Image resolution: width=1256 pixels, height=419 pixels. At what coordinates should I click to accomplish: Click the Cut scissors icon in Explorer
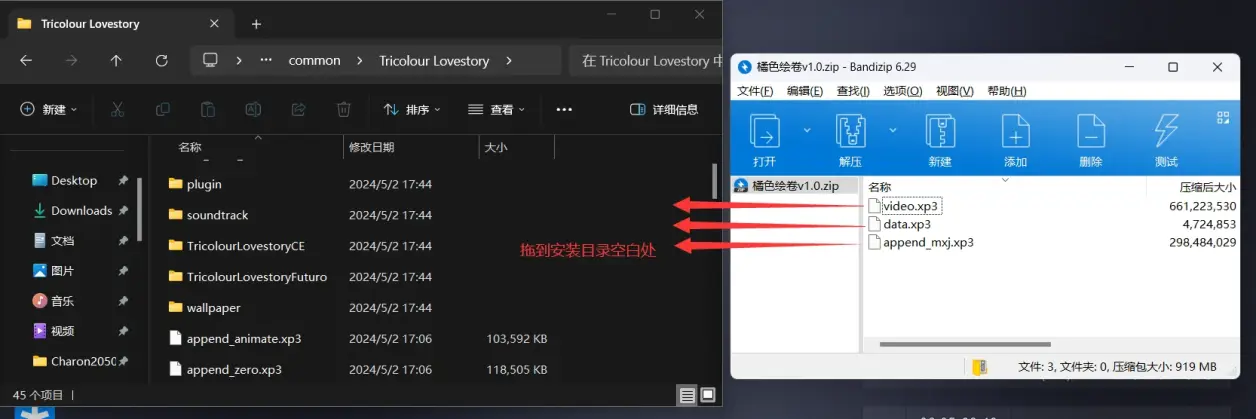coord(117,109)
